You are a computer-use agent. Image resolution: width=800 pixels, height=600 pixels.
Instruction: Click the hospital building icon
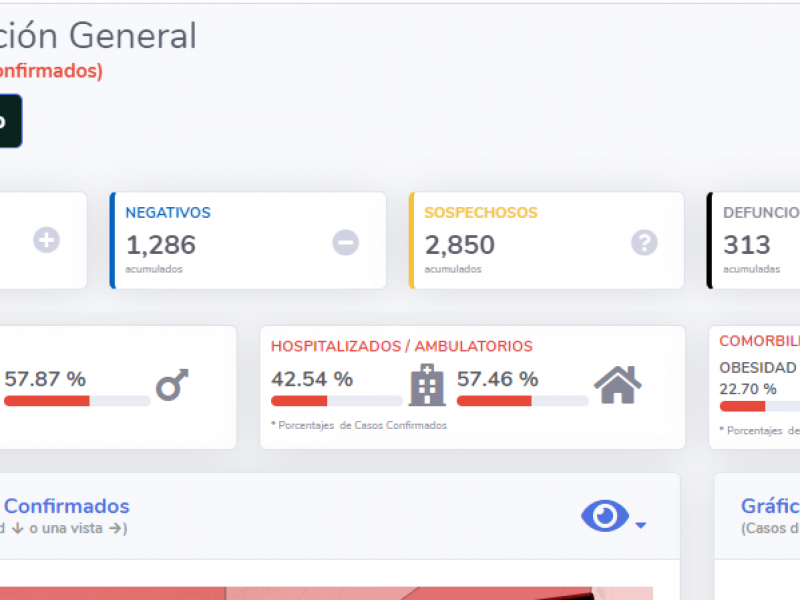(x=428, y=385)
